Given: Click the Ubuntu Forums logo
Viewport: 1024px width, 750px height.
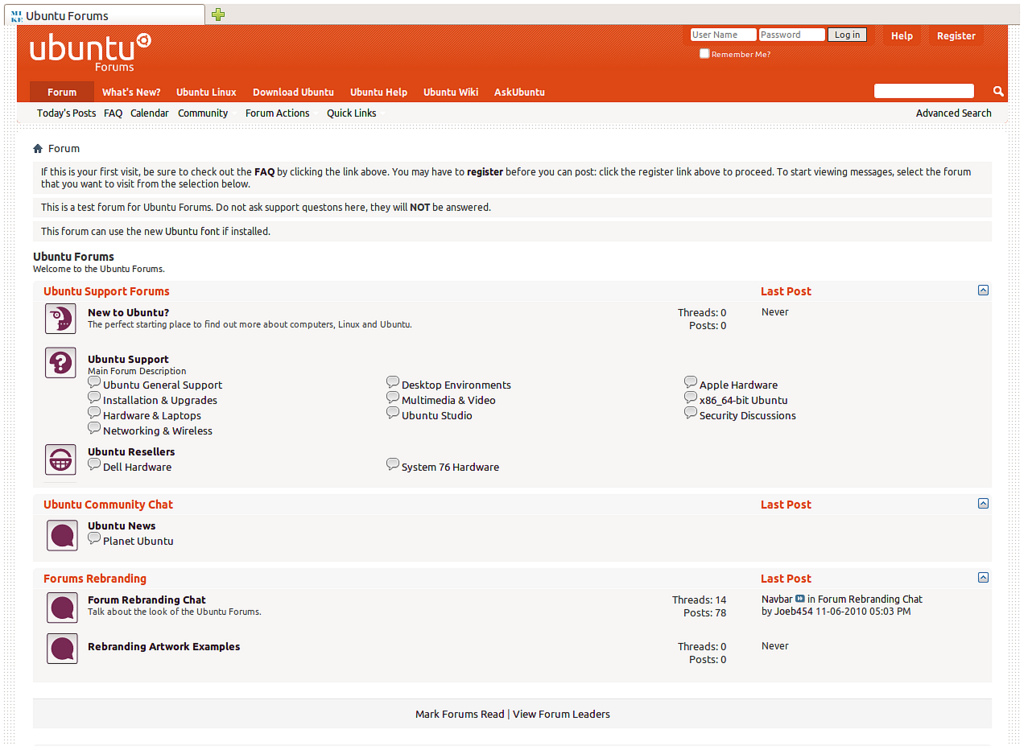Looking at the screenshot, I should 90,52.
